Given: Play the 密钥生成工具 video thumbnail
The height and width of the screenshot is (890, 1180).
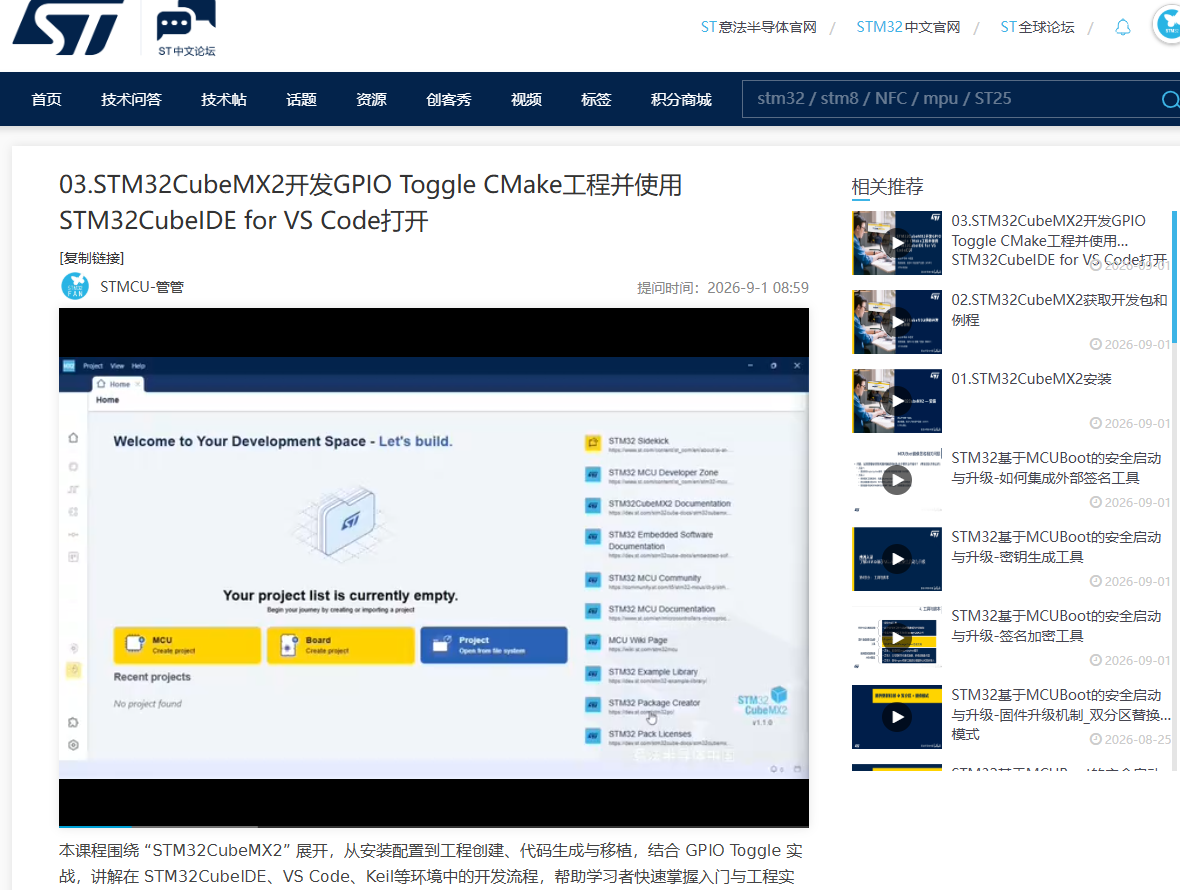Looking at the screenshot, I should [896, 559].
